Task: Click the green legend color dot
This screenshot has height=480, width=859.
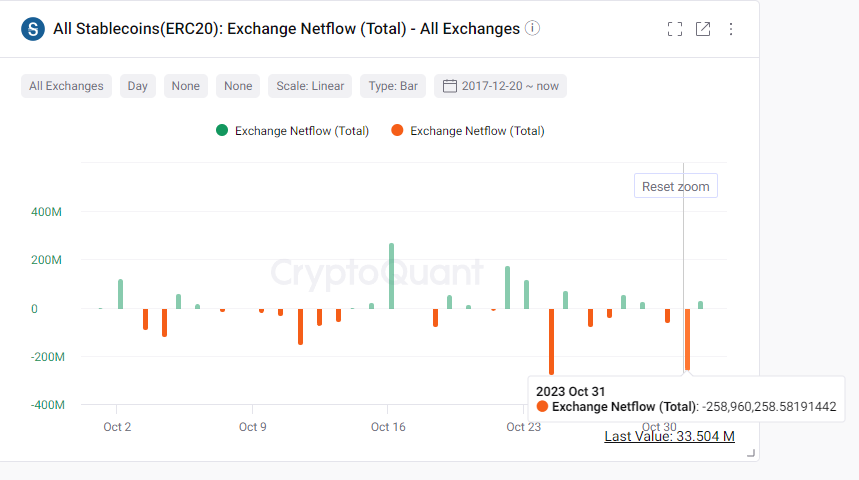Action: (222, 130)
